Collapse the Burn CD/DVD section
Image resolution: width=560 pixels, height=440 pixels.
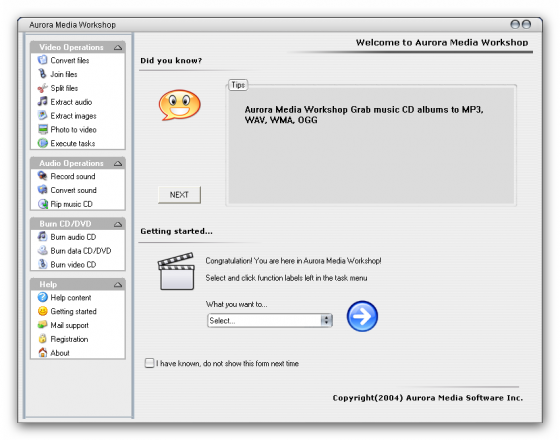(118, 224)
